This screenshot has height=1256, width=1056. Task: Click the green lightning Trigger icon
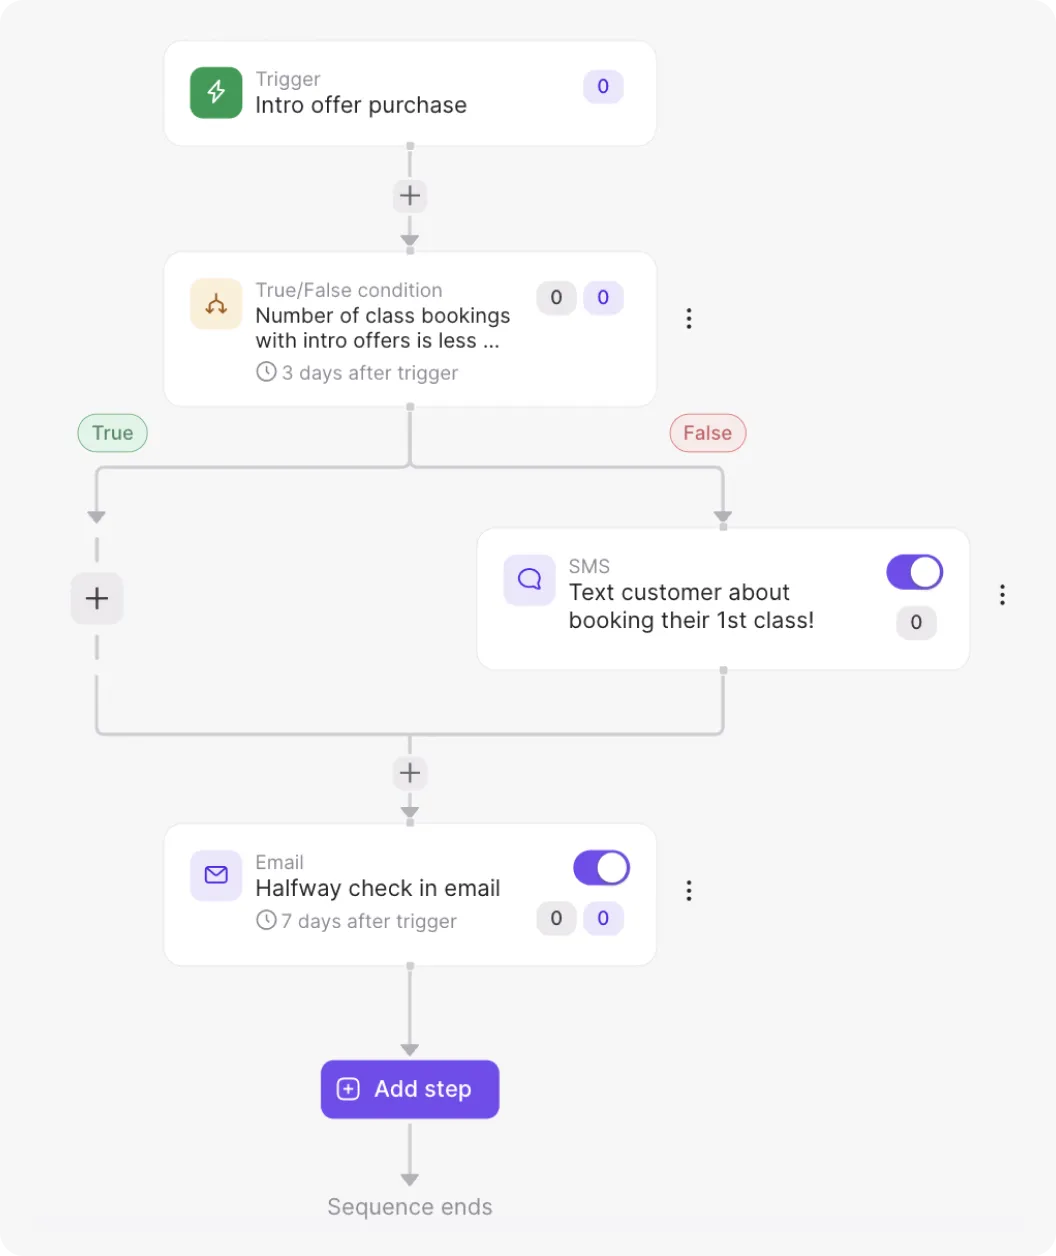tap(216, 93)
